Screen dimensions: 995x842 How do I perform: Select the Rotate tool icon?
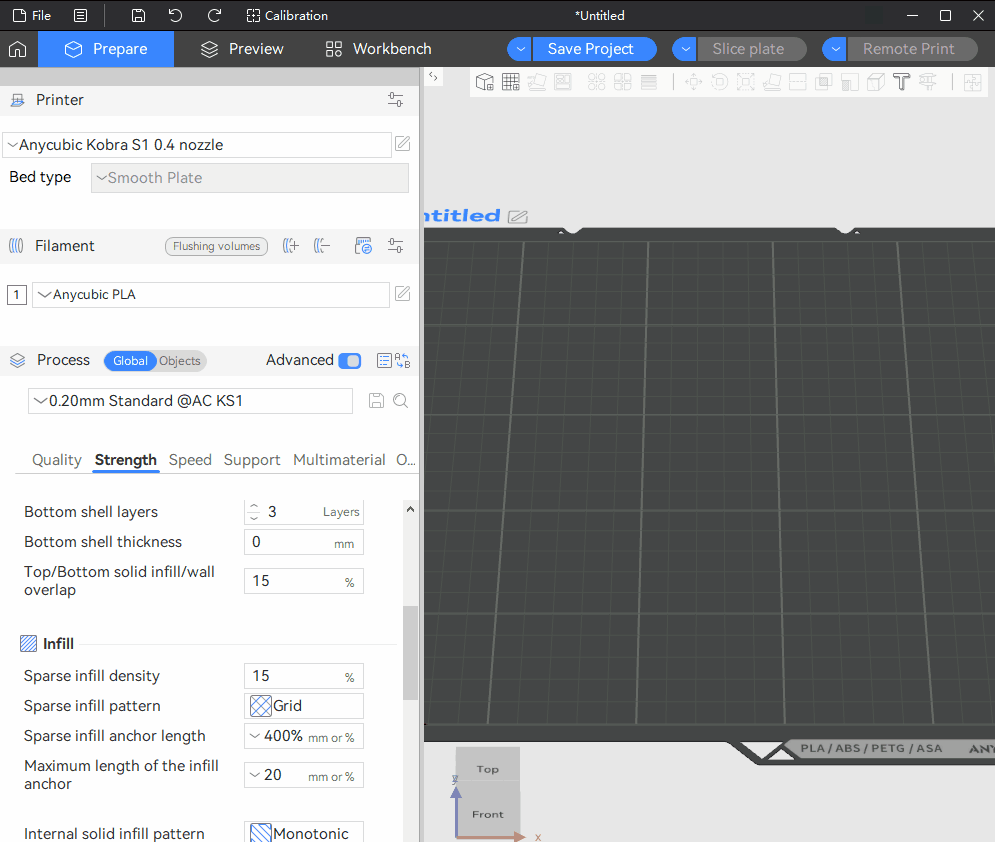click(720, 82)
